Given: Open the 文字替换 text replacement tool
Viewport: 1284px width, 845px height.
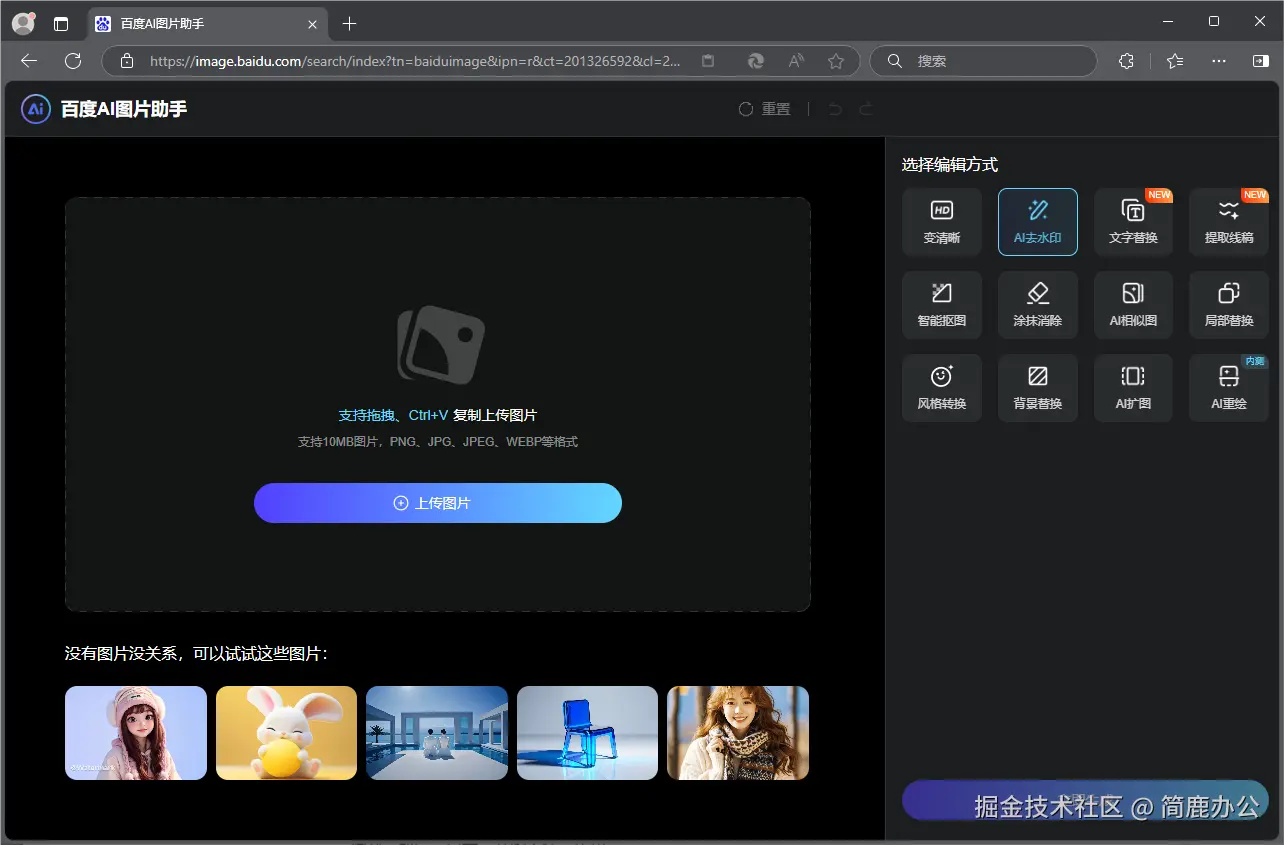Looking at the screenshot, I should pos(1132,221).
